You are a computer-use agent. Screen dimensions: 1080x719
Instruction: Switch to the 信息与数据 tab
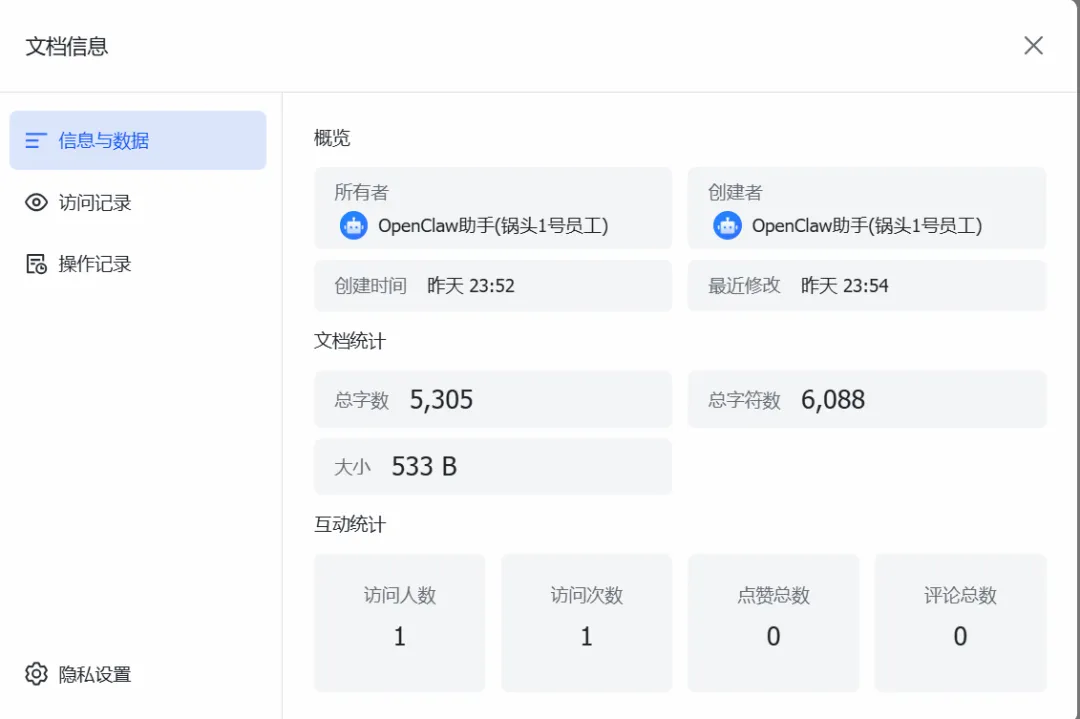138,141
